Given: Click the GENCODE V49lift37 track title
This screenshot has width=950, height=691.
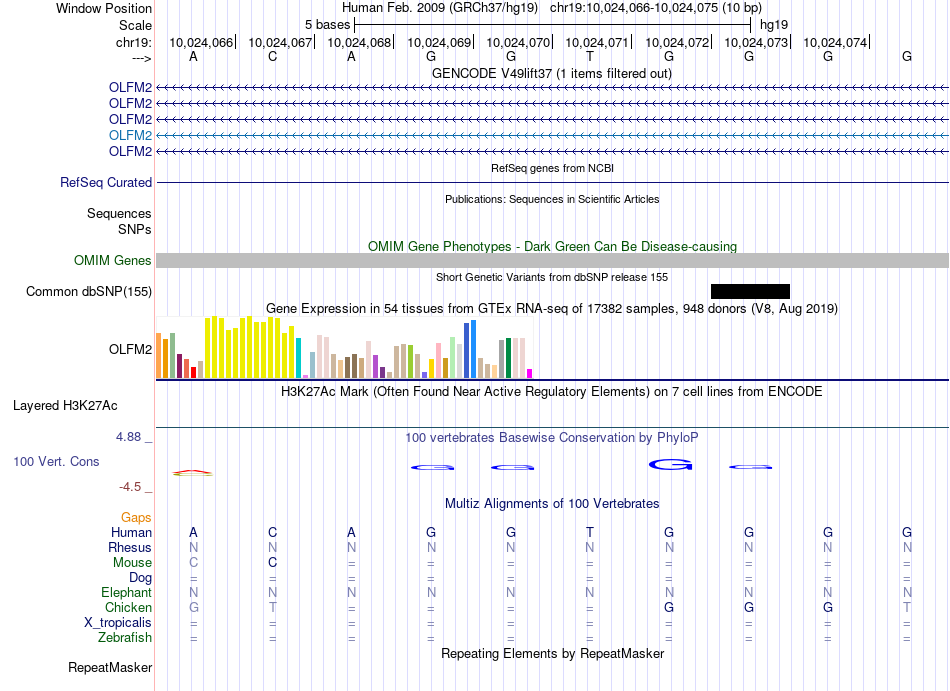Looking at the screenshot, I should pos(552,73).
